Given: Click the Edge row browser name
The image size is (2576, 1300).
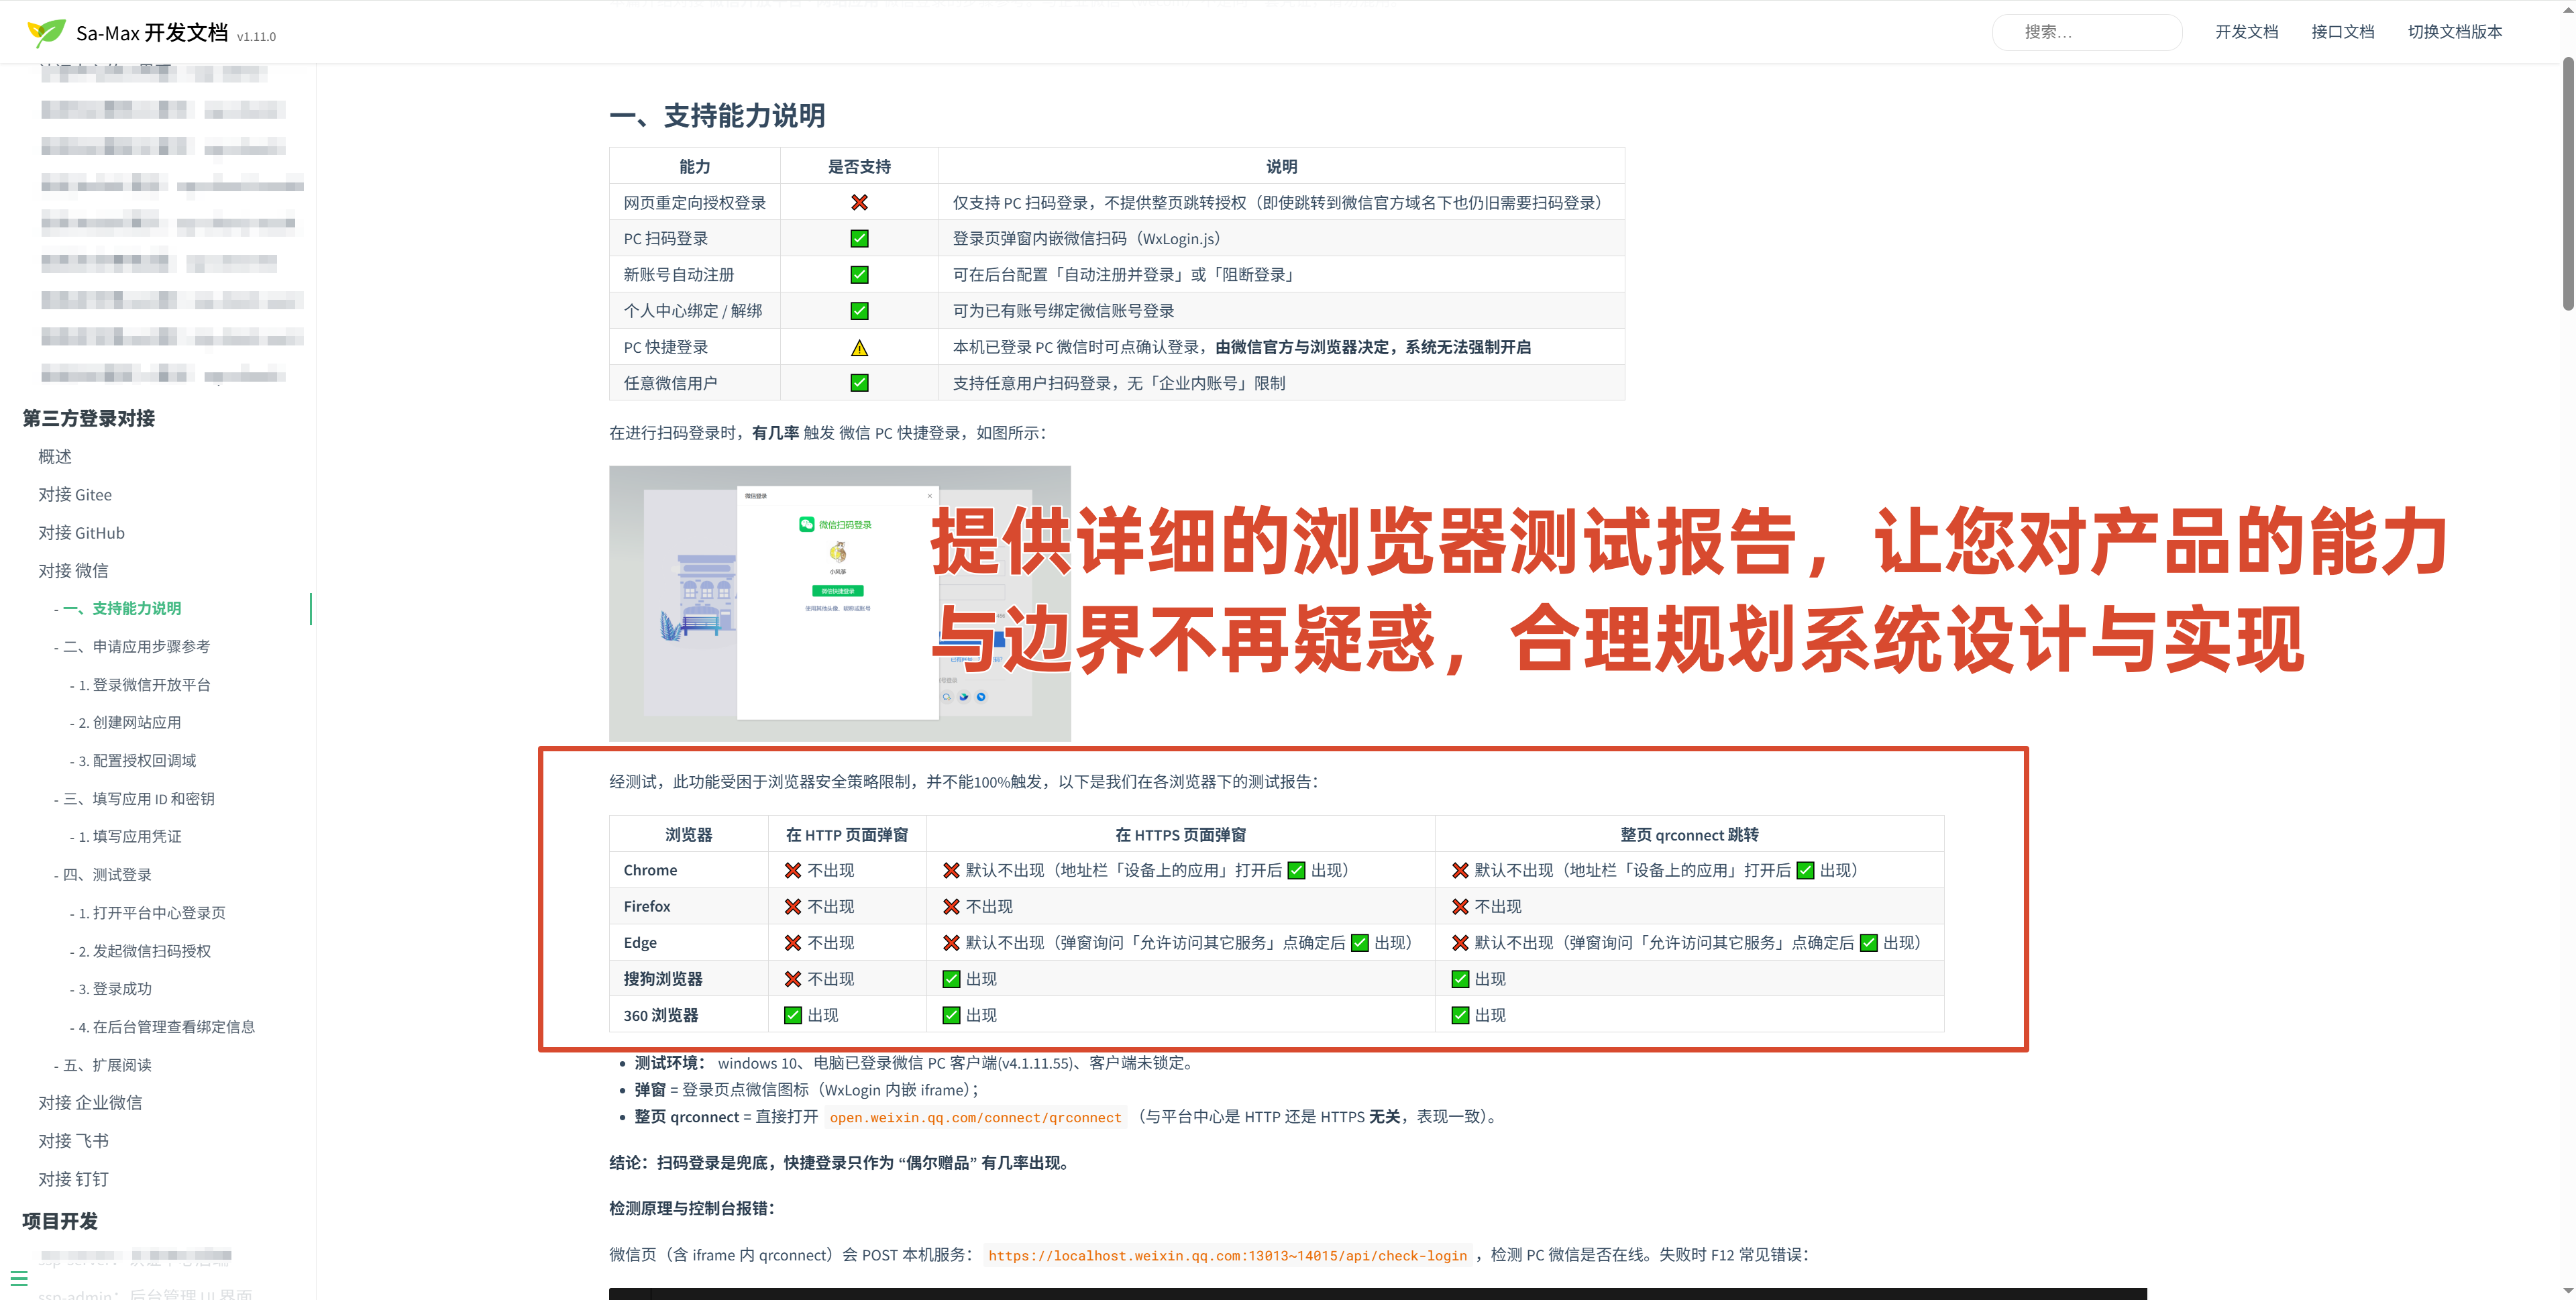Looking at the screenshot, I should click(640, 942).
